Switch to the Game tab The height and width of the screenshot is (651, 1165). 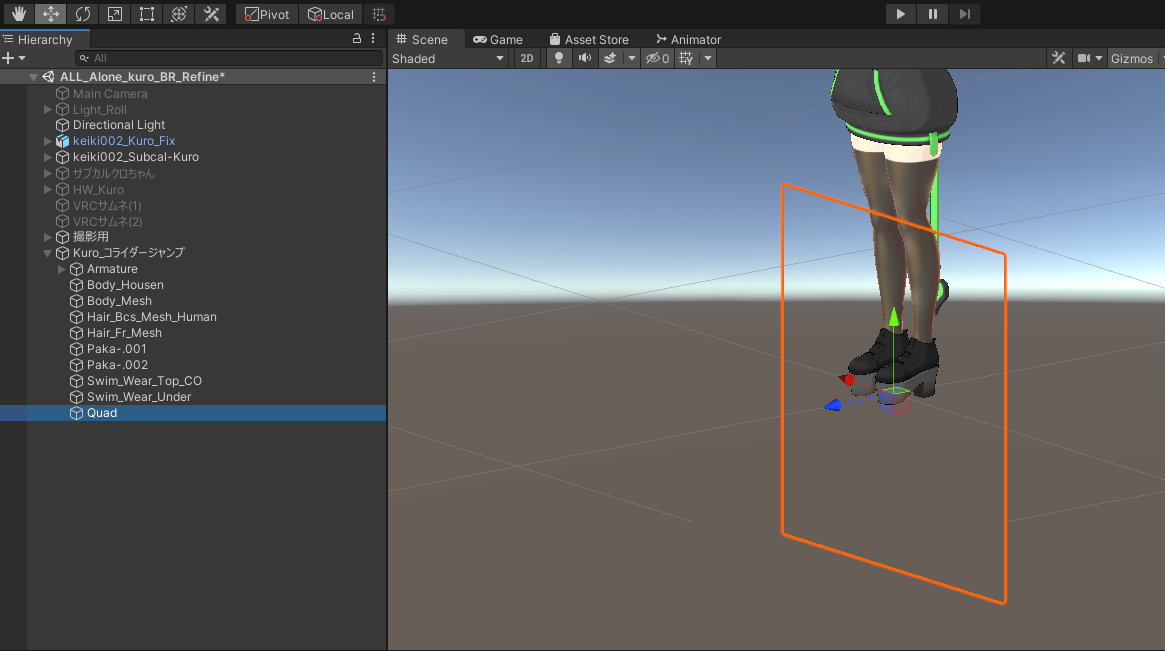pos(498,40)
